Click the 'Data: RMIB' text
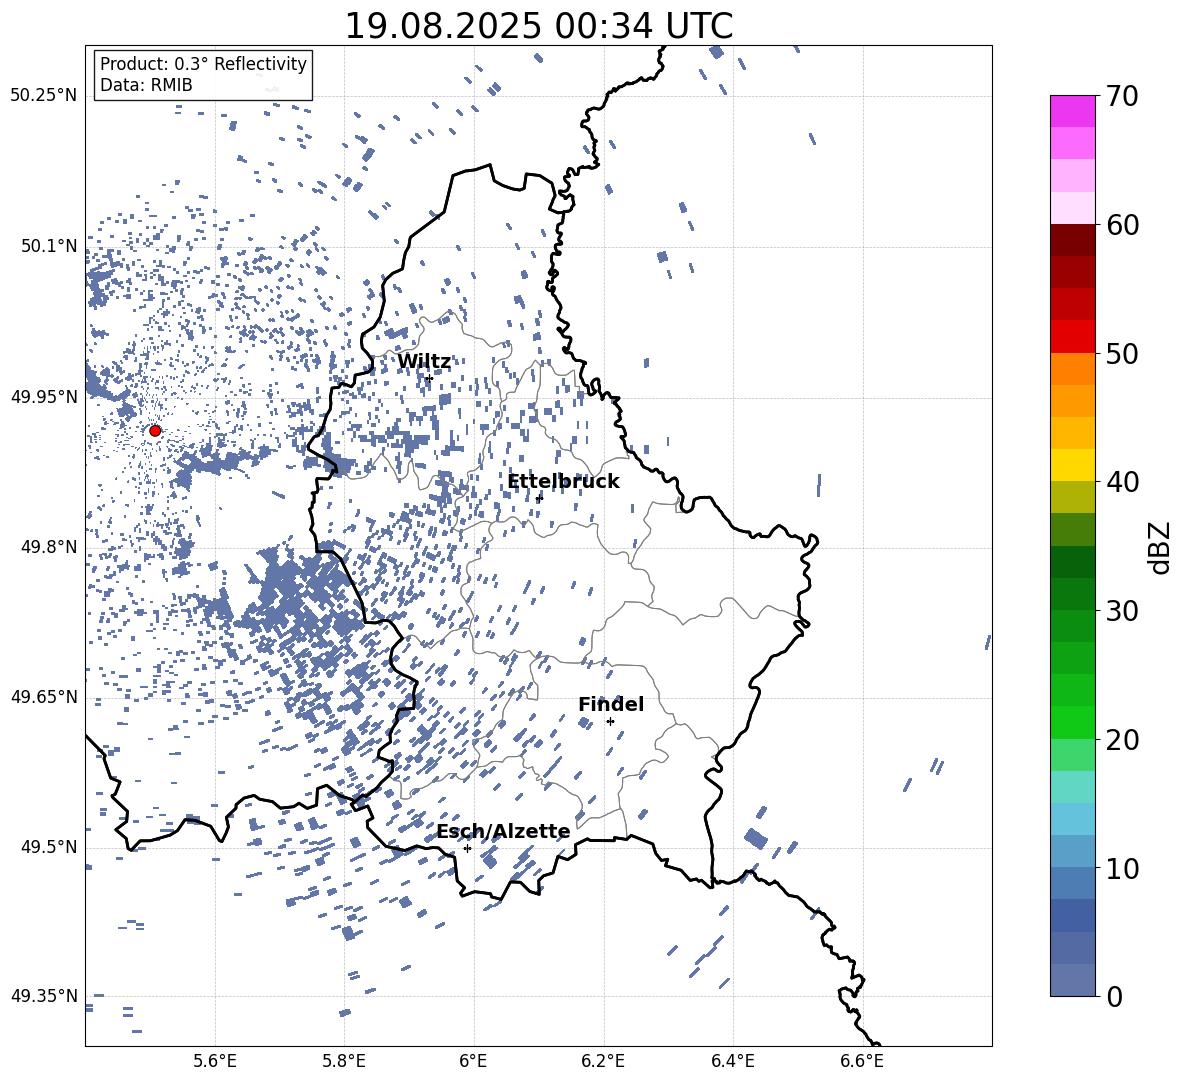The width and height of the screenshot is (1184, 1081). [146, 85]
